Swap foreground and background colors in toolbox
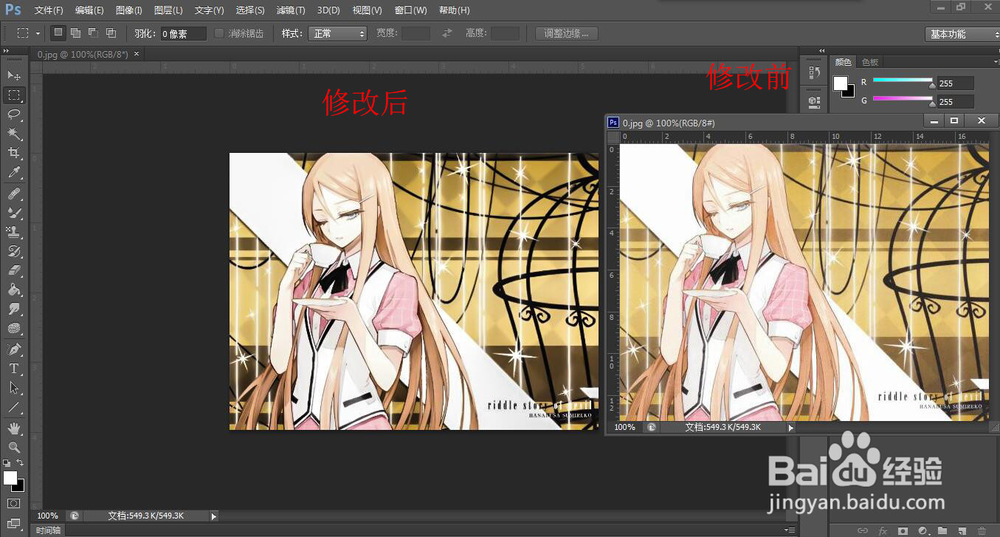Image resolution: width=1000 pixels, height=537 pixels. (x=20, y=463)
